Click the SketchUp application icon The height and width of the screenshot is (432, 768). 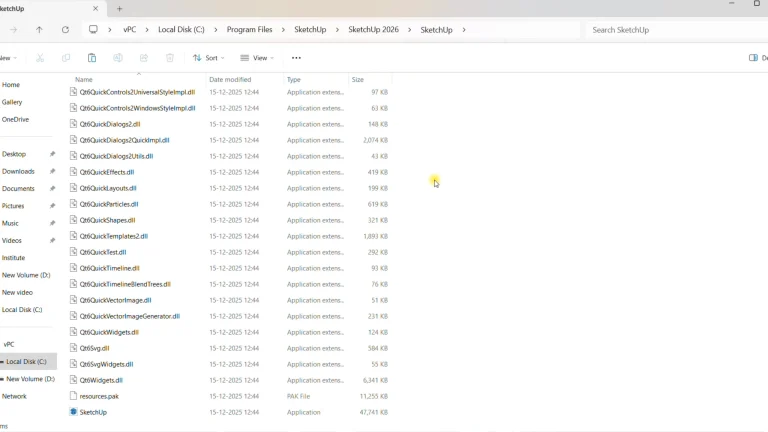coord(73,412)
